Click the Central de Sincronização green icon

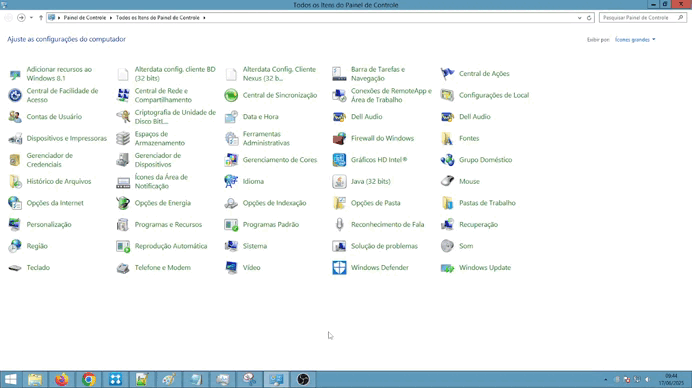(231, 95)
